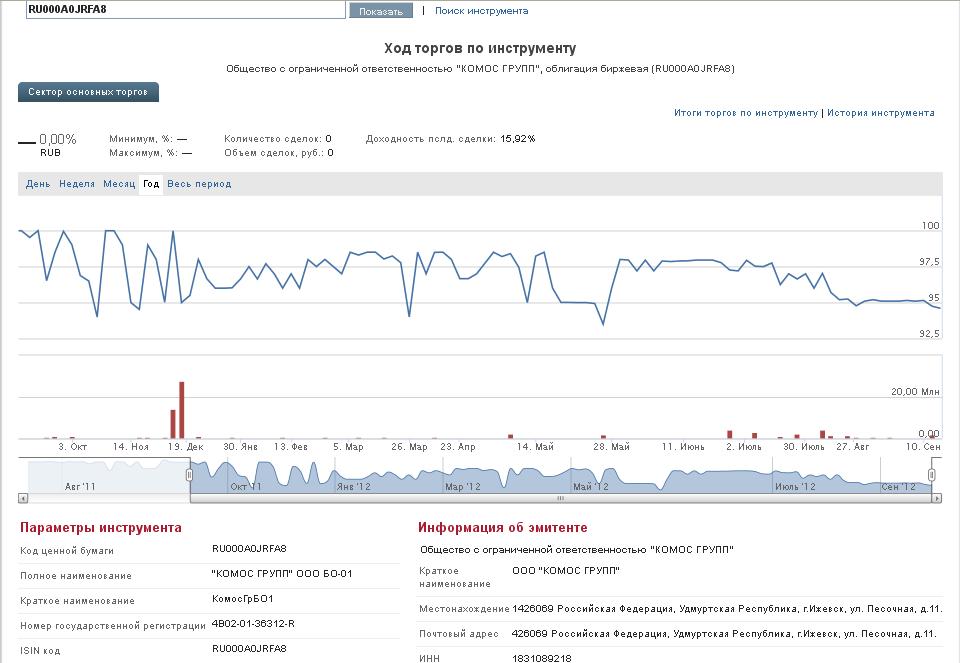Click the Май '12 navigator label
Screen dimensions: 960x663
pos(591,487)
